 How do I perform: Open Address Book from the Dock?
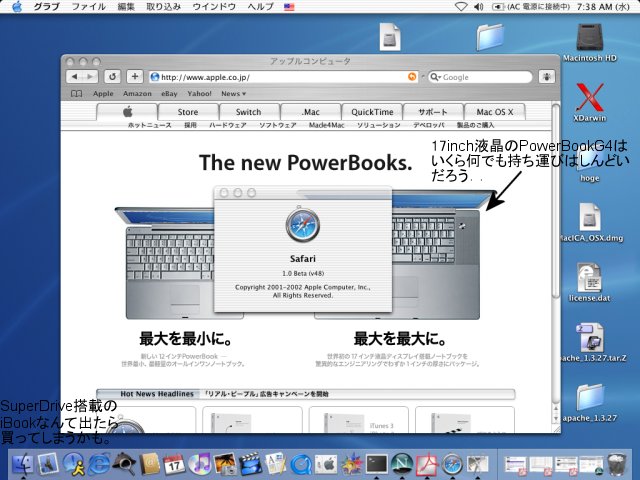click(x=150, y=464)
